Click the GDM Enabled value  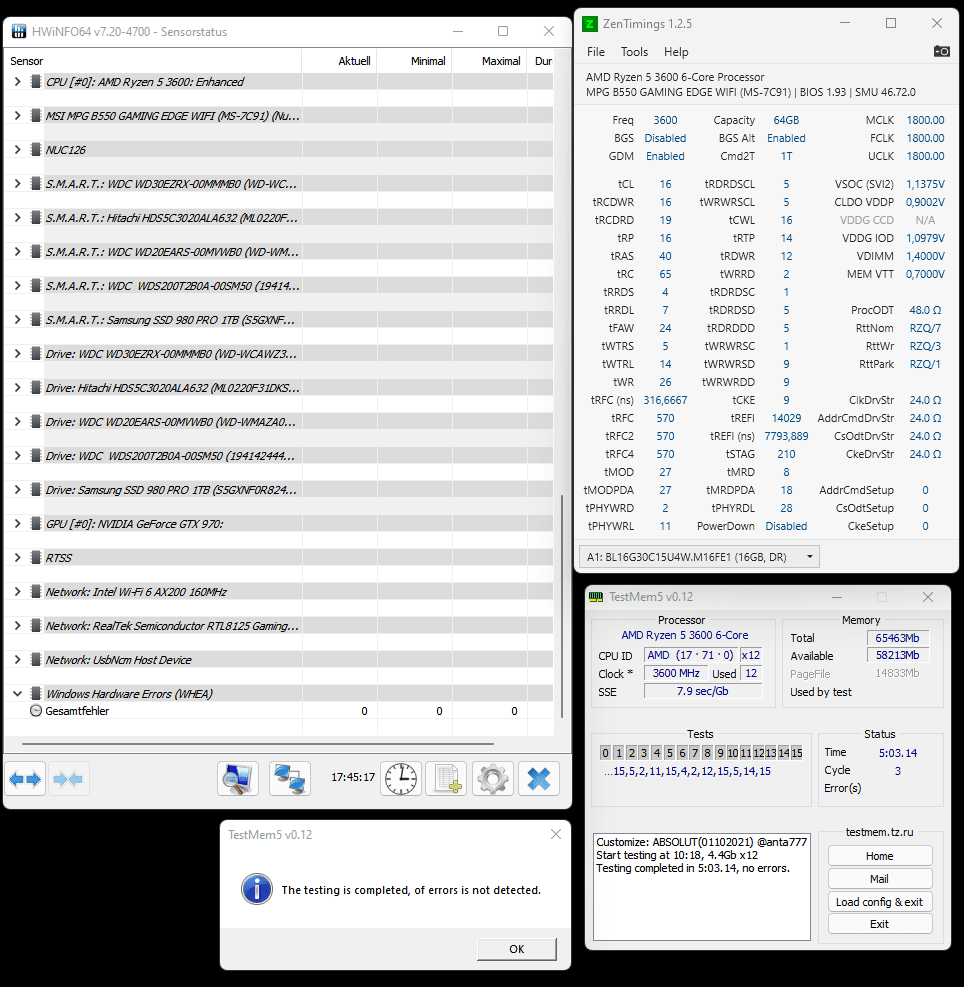[x=665, y=156]
